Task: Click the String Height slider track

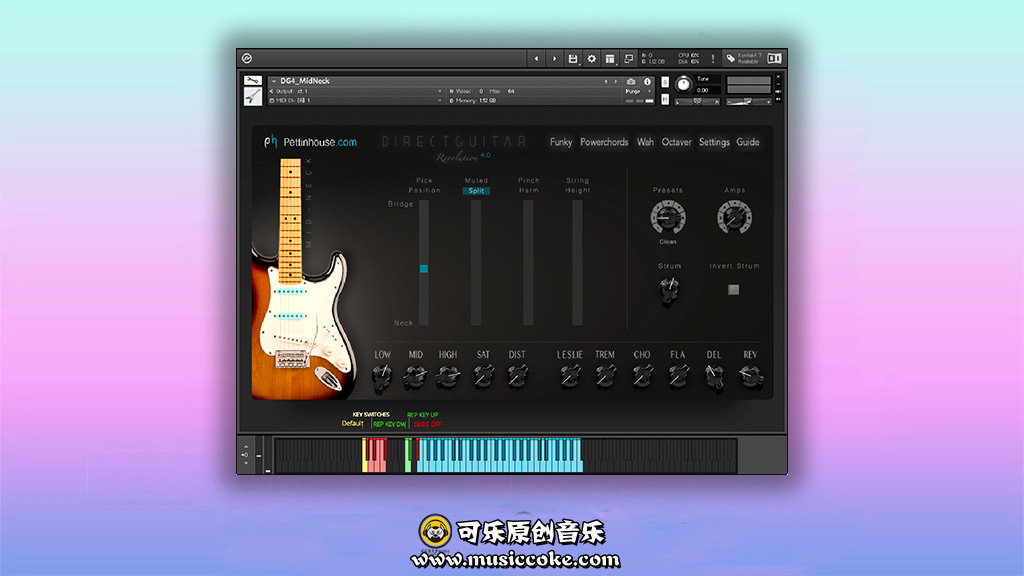Action: tap(577, 263)
